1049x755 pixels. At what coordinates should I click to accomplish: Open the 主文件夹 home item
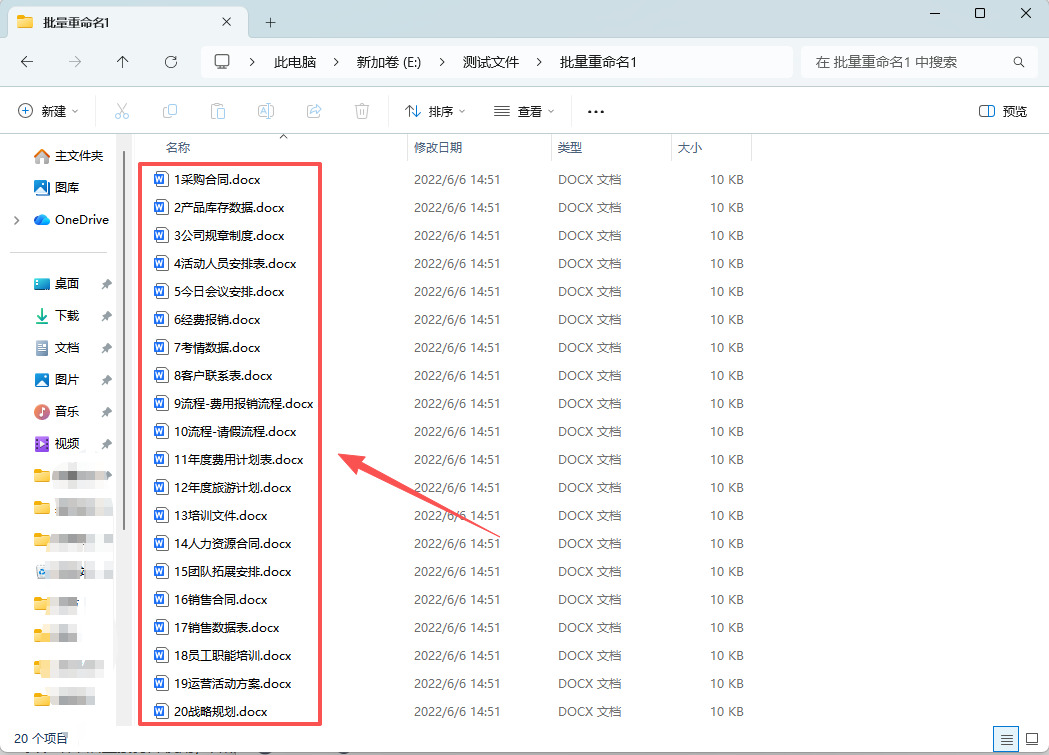68,156
